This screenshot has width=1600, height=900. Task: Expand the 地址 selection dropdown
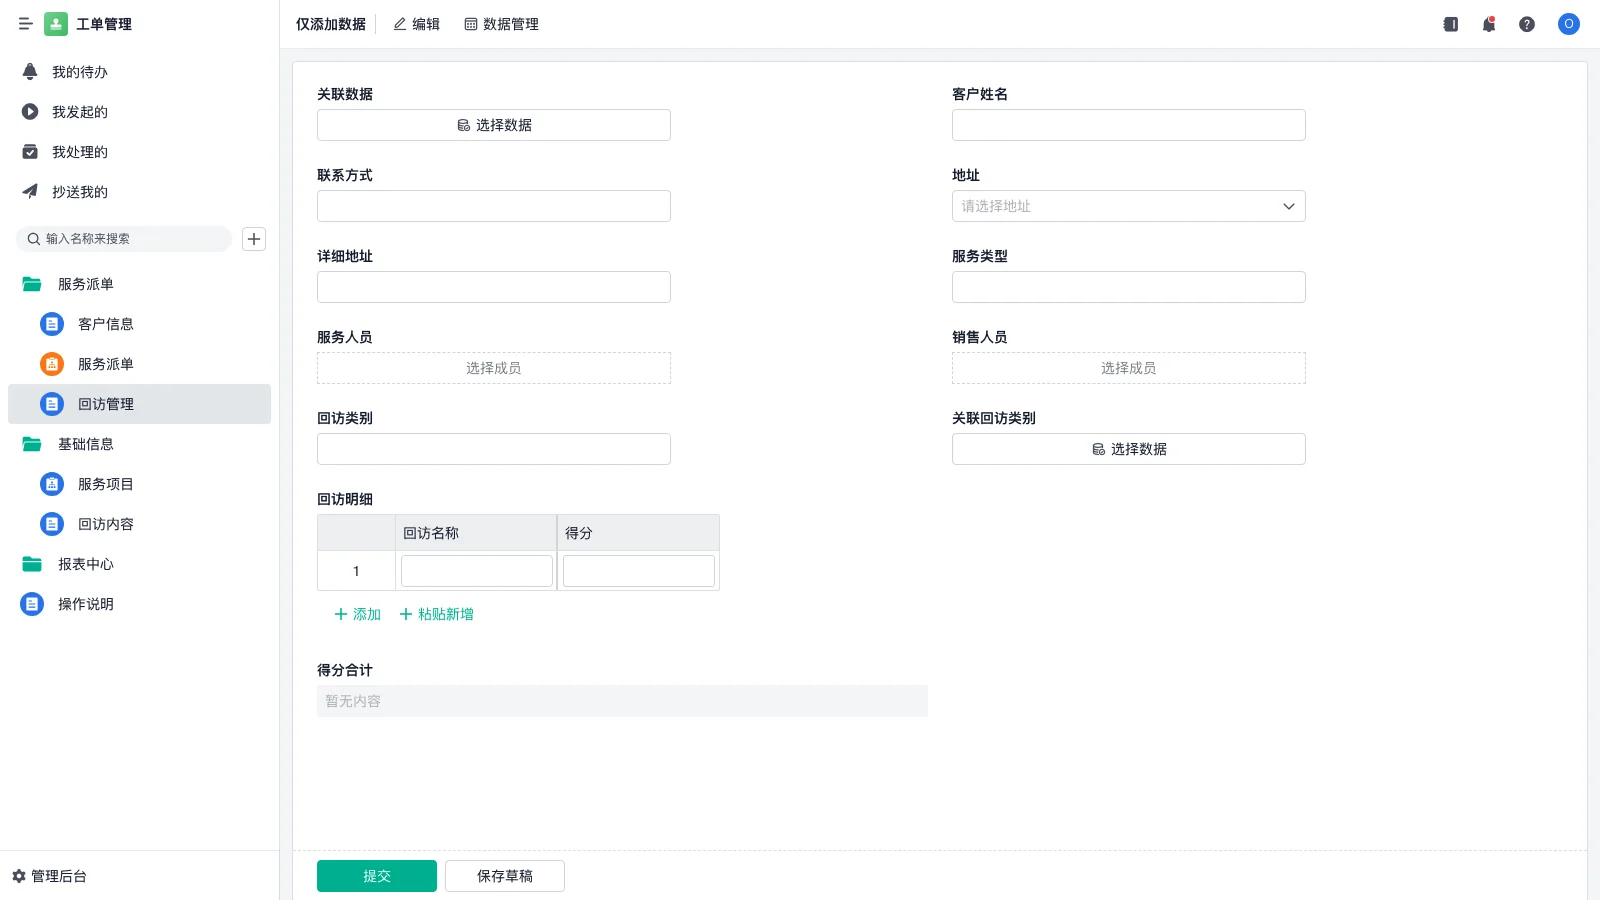pyautogui.click(x=1288, y=206)
